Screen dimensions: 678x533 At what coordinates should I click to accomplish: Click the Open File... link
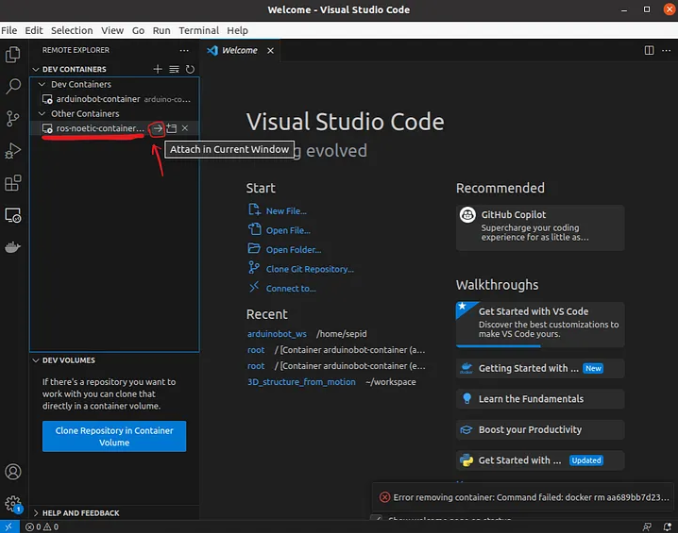click(288, 230)
